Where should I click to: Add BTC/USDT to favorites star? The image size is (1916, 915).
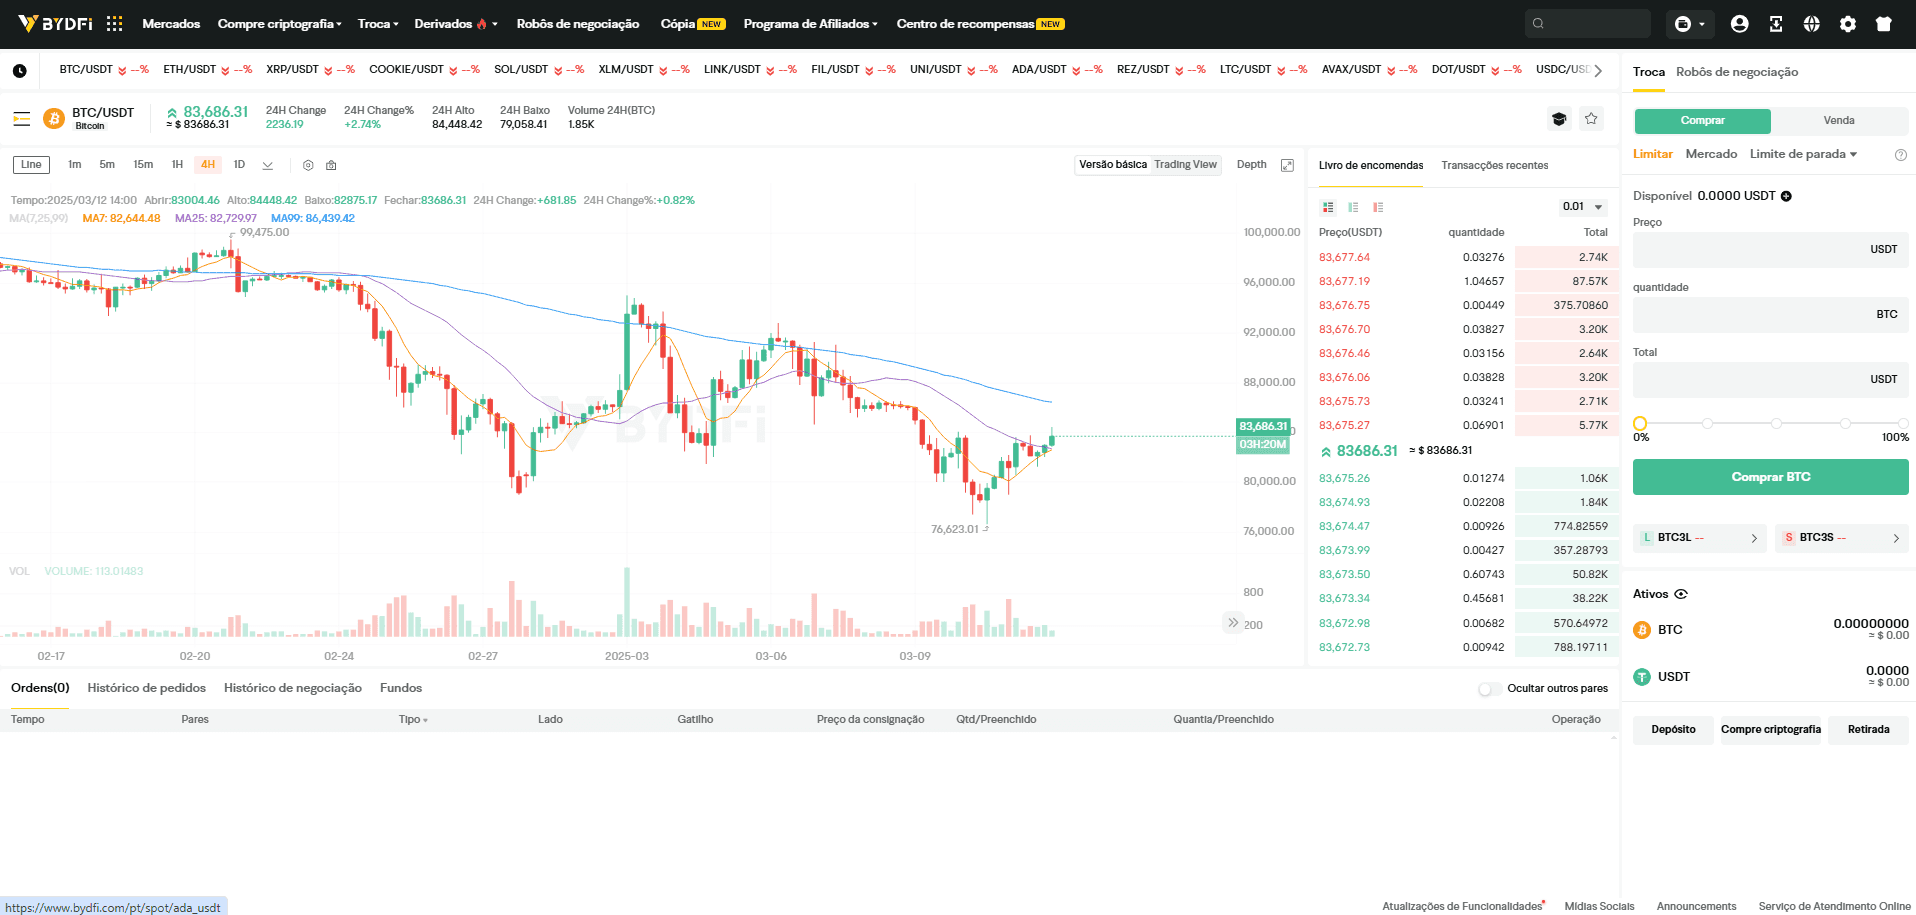point(1591,119)
